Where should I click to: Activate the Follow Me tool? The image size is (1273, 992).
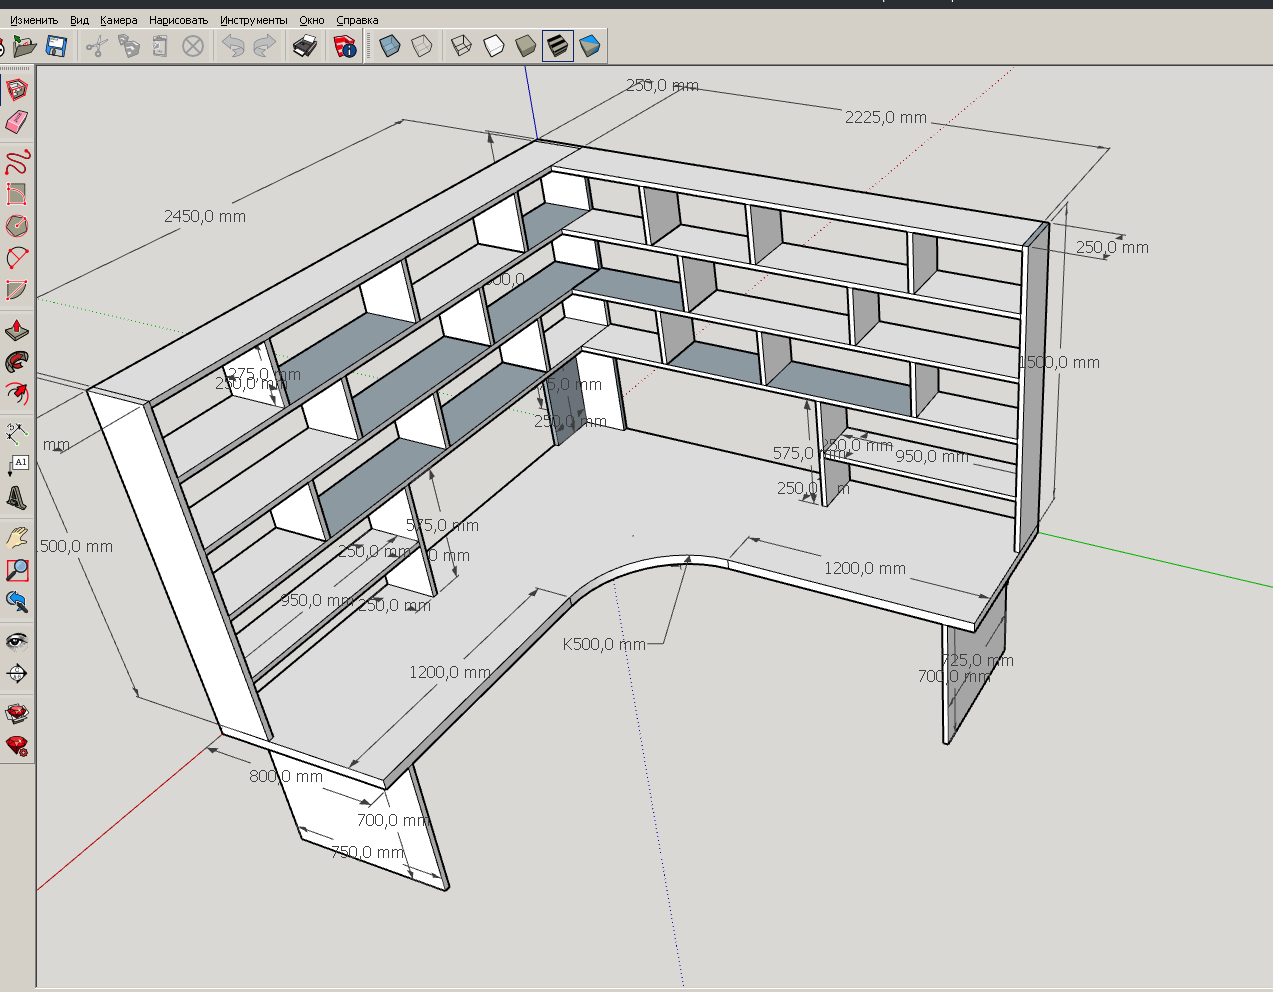pos(17,362)
